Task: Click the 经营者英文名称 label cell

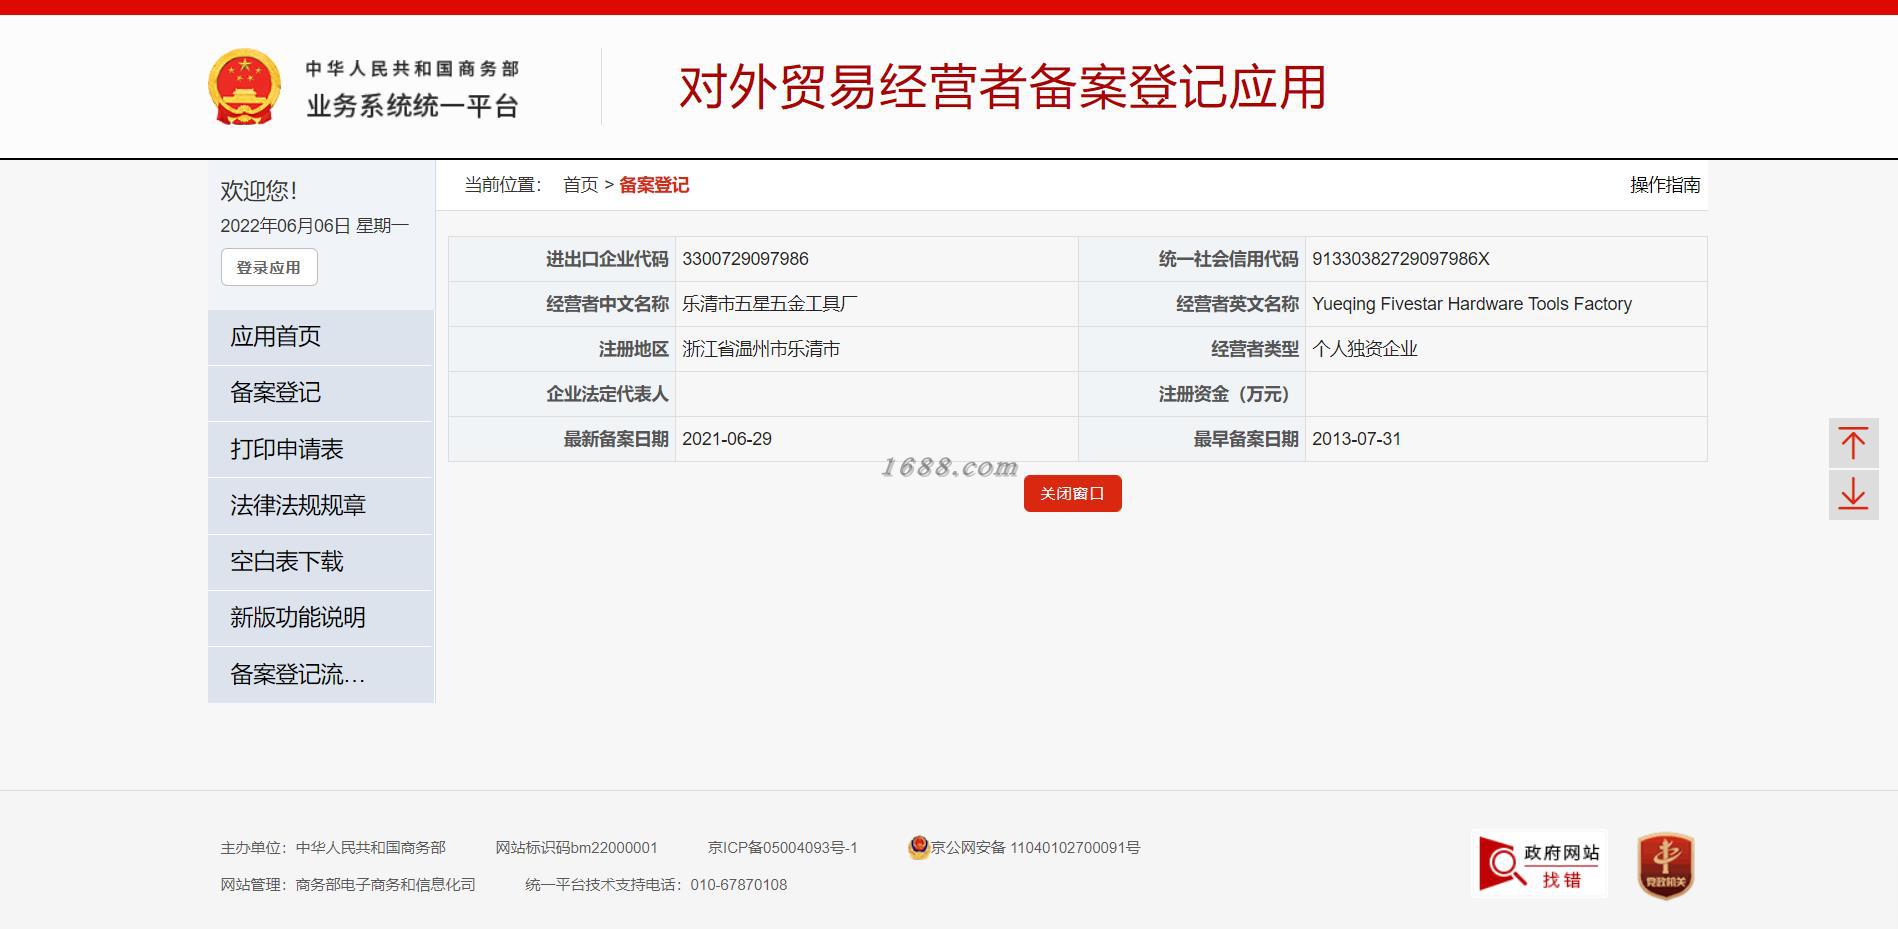Action: point(1192,304)
